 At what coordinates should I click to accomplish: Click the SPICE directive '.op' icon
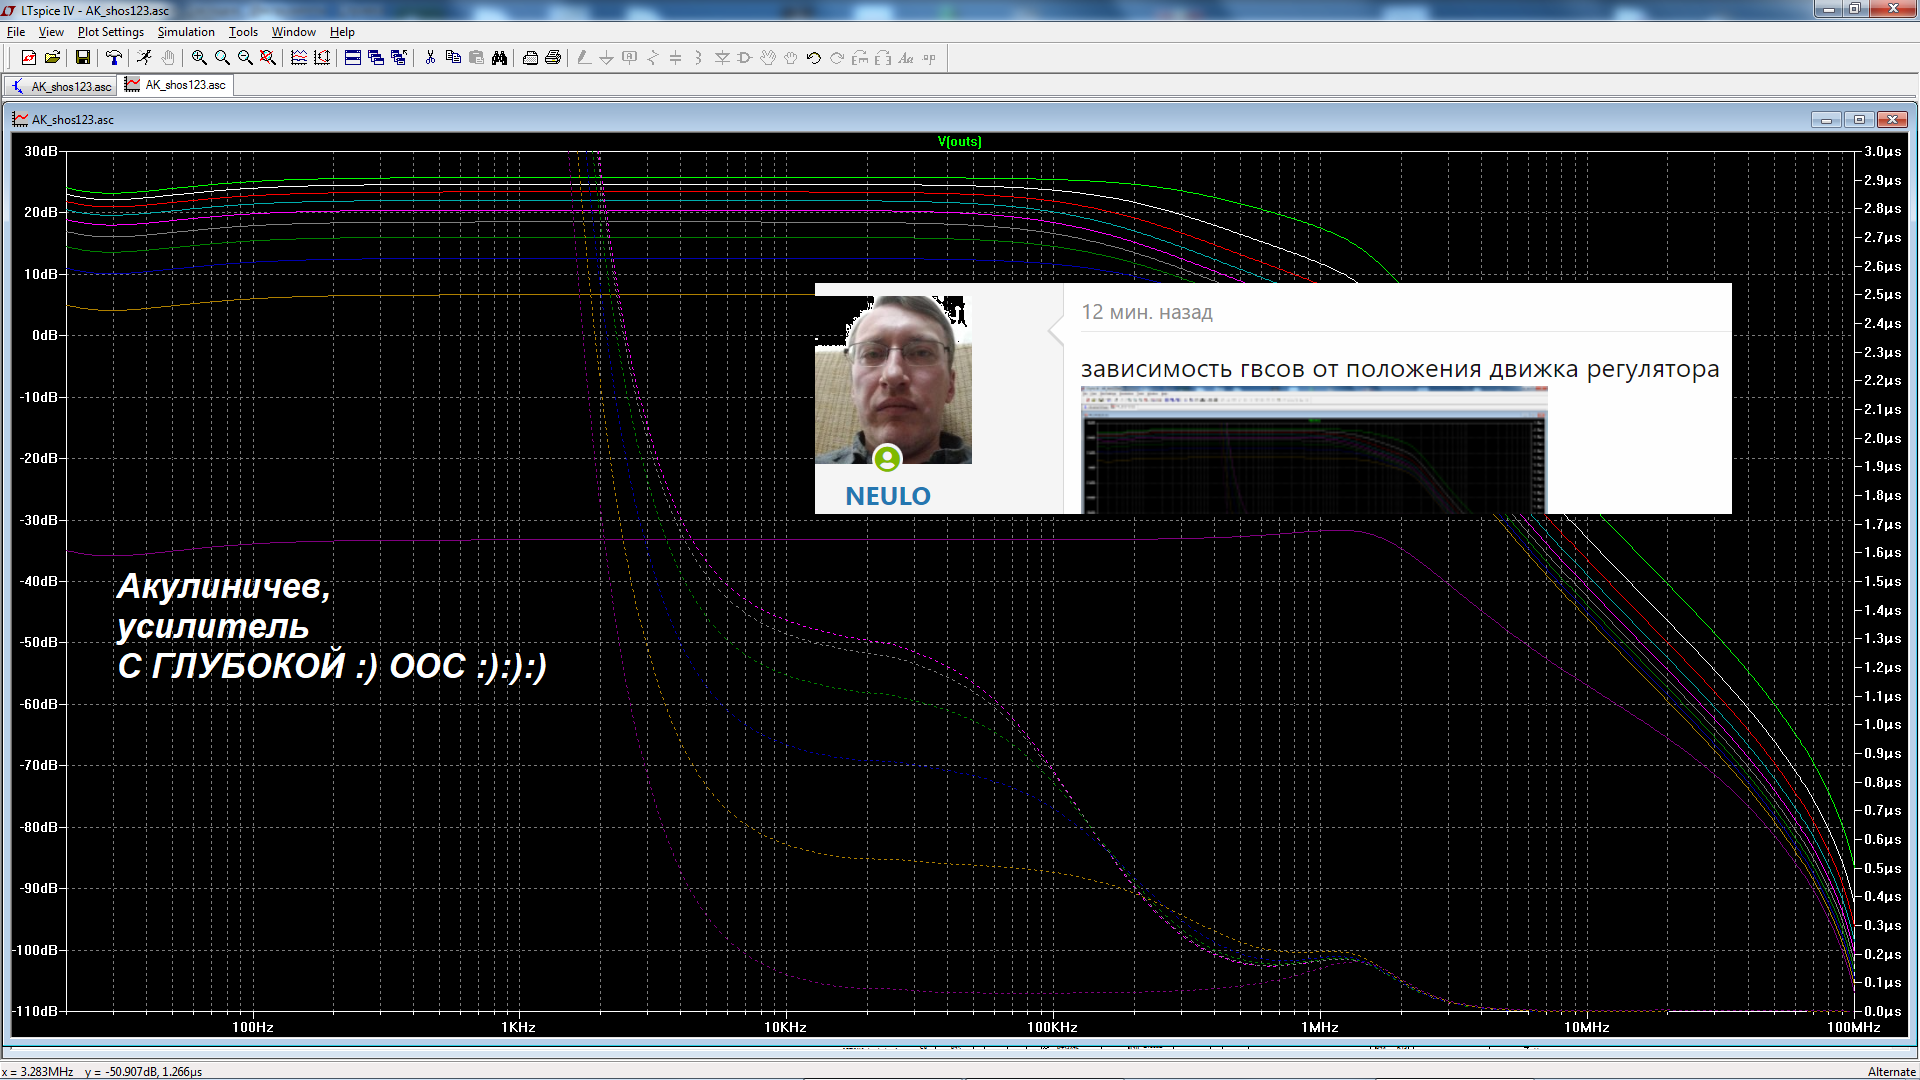(x=929, y=58)
